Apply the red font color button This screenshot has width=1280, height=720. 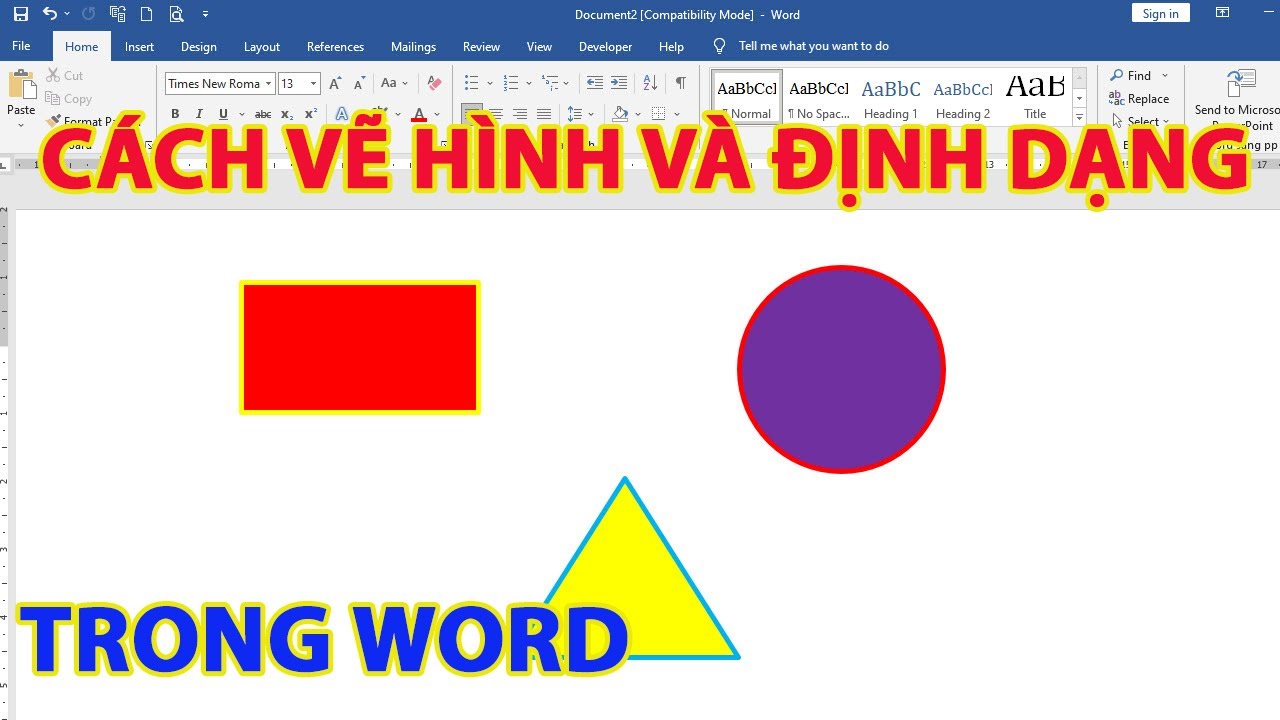pyautogui.click(x=419, y=113)
